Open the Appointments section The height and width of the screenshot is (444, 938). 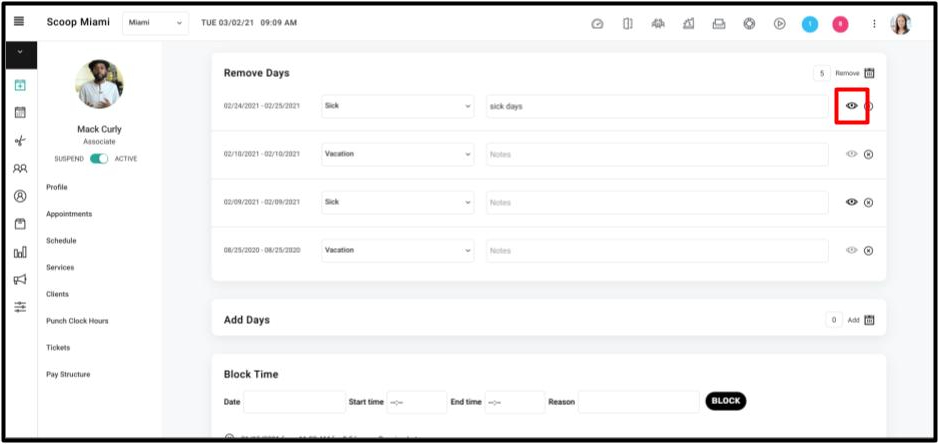69,214
